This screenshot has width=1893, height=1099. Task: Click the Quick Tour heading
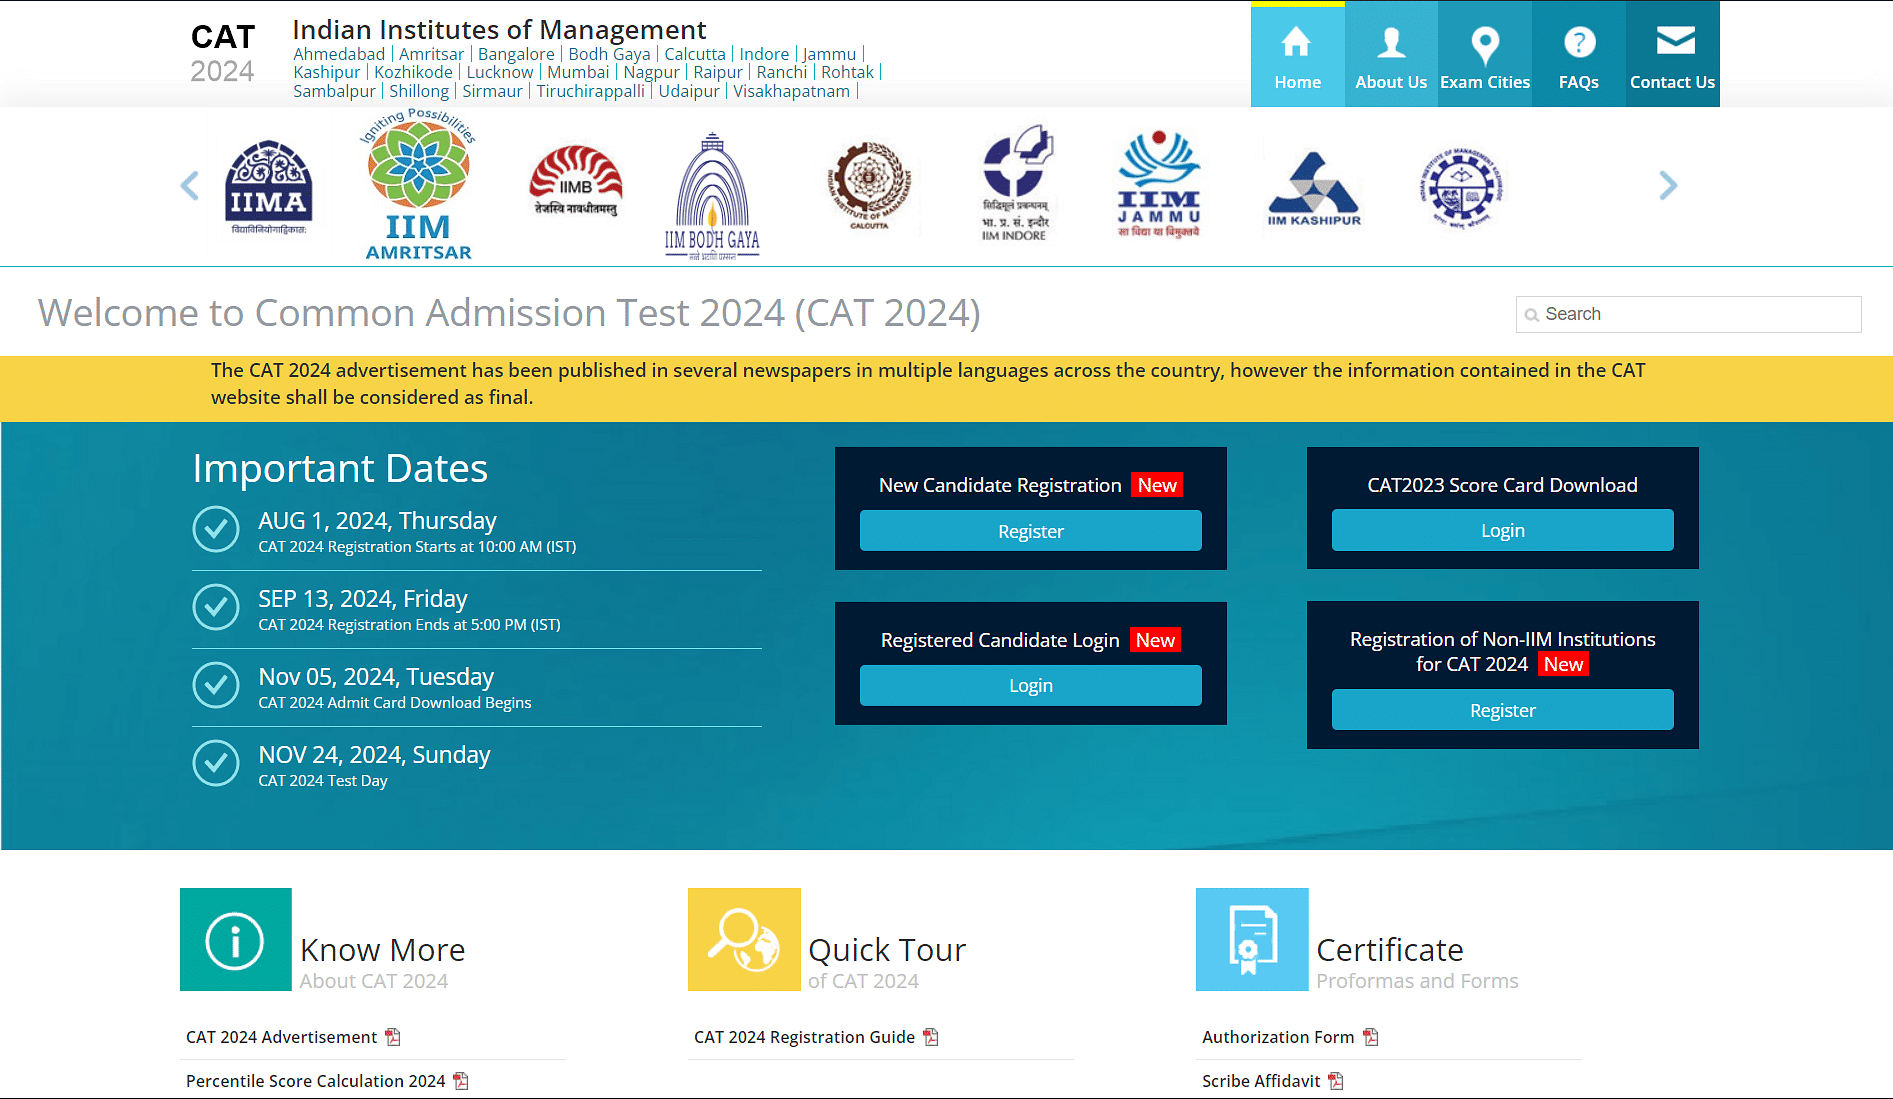(x=887, y=949)
